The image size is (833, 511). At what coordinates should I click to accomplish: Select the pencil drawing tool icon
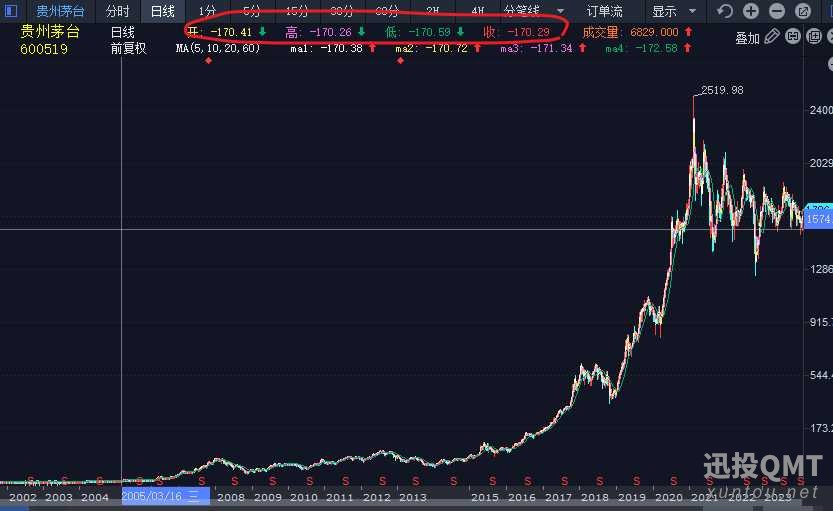tap(772, 37)
